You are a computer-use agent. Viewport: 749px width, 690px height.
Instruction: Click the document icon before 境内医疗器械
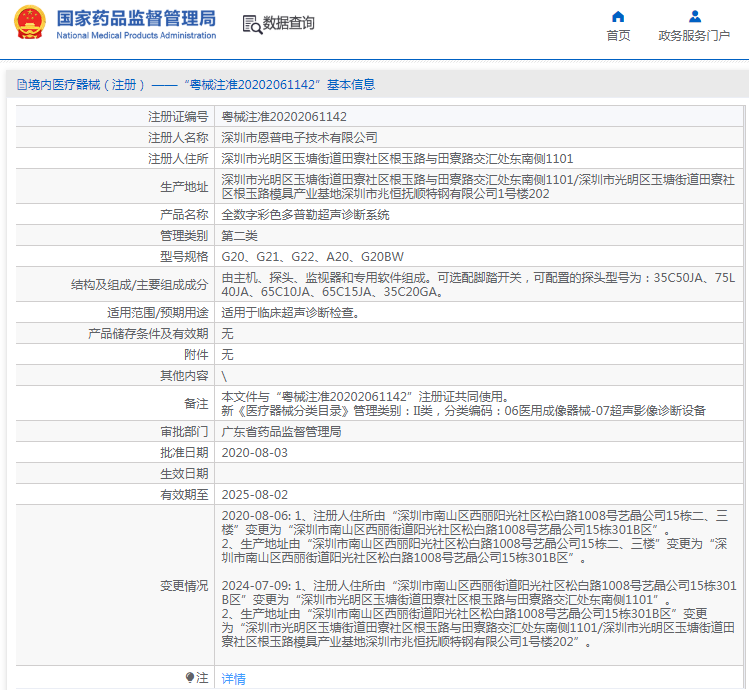click(x=21, y=85)
